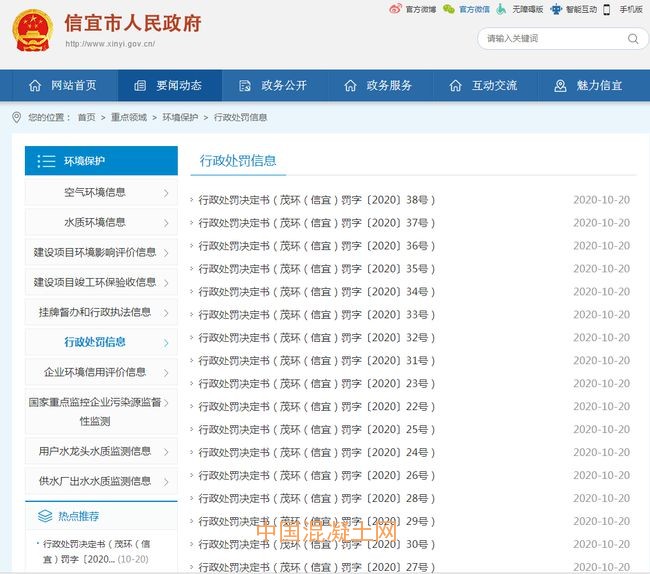Open the official Weibo icon link
Viewport: 650px width, 574px height.
395,9
